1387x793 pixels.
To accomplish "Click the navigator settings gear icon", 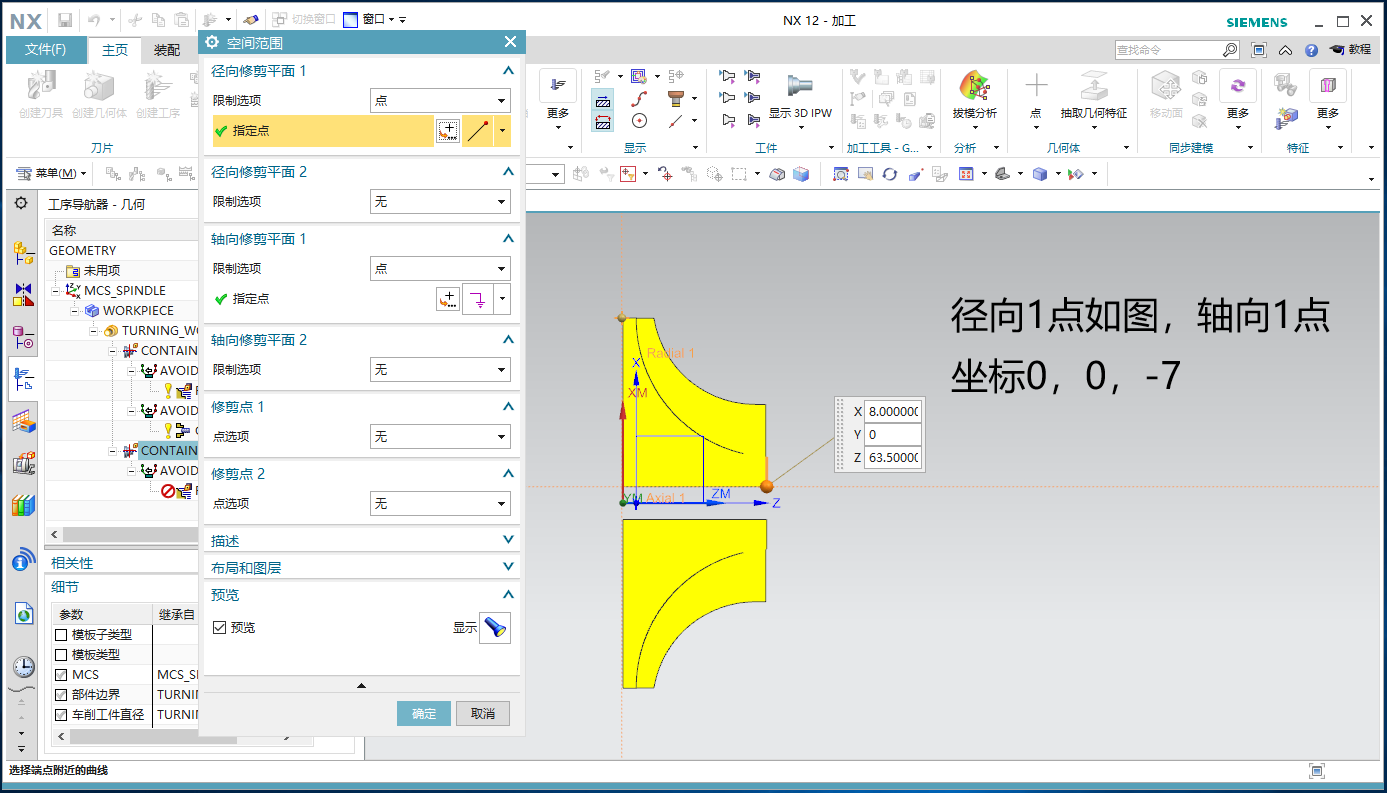I will point(21,203).
